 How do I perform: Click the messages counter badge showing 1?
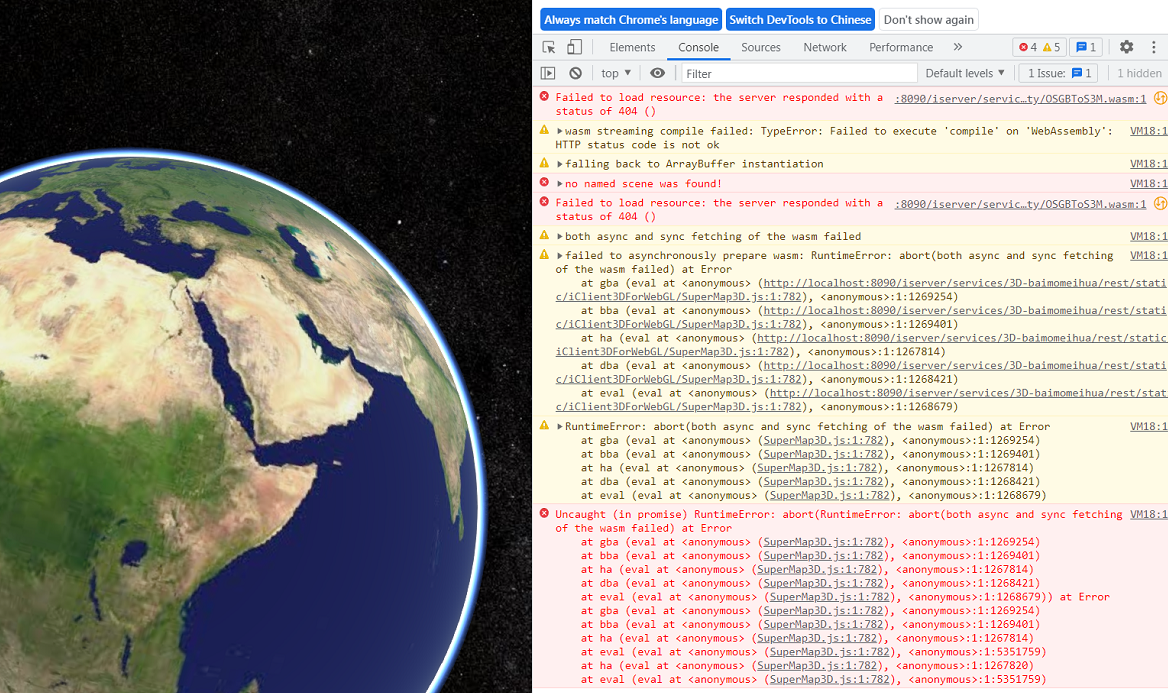(1086, 47)
